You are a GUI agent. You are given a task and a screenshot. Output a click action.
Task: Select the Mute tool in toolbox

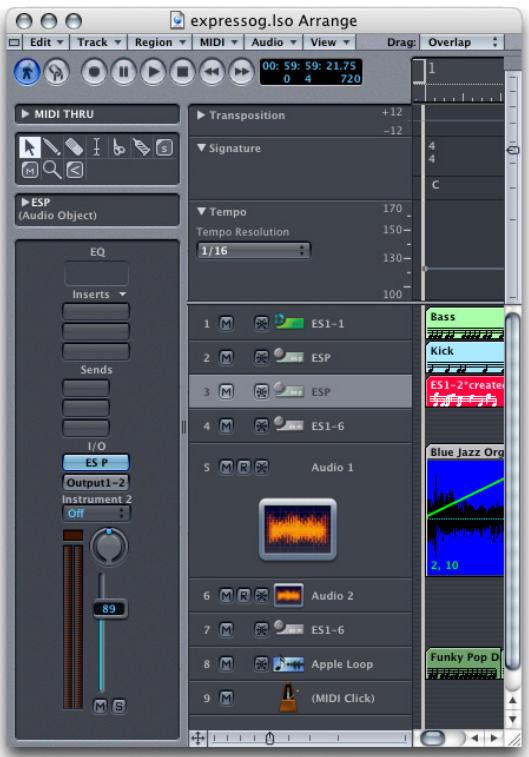(30, 170)
